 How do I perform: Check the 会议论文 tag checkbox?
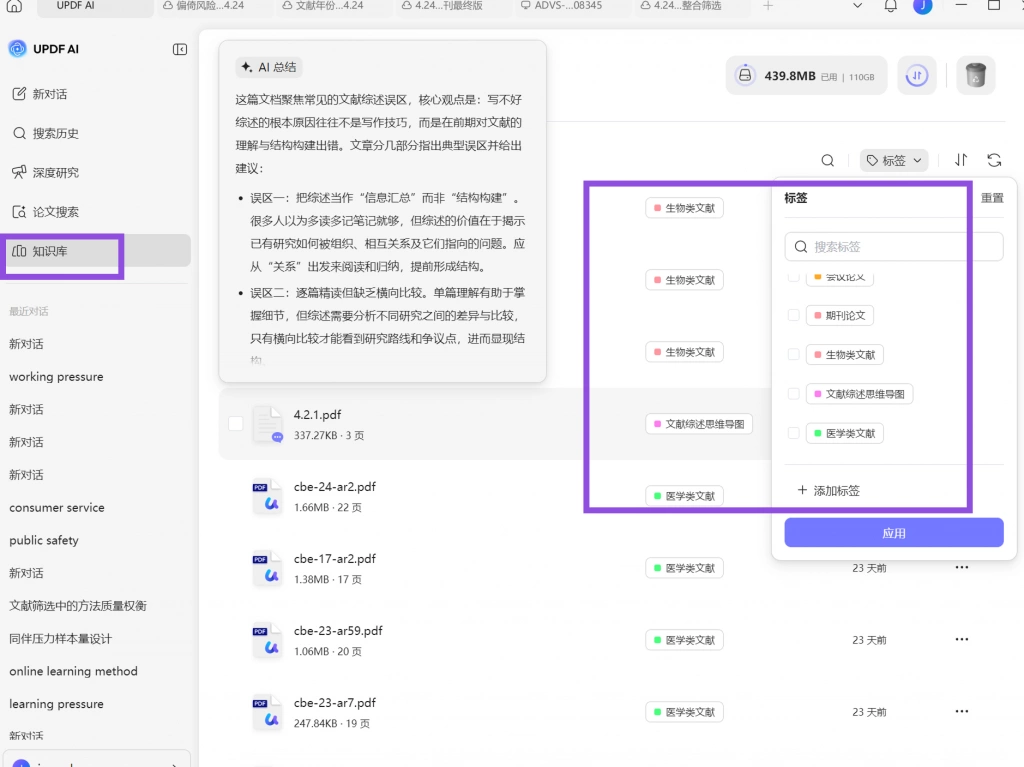(793, 278)
